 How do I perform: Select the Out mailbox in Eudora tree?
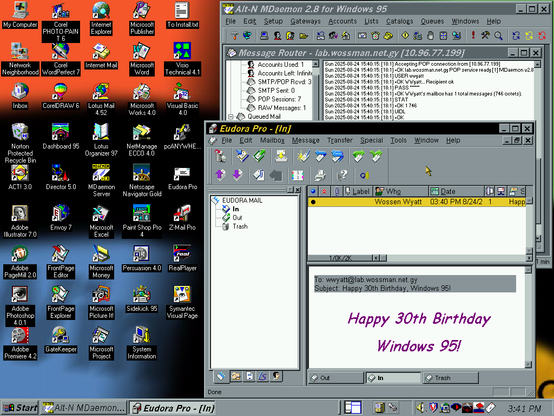click(237, 218)
